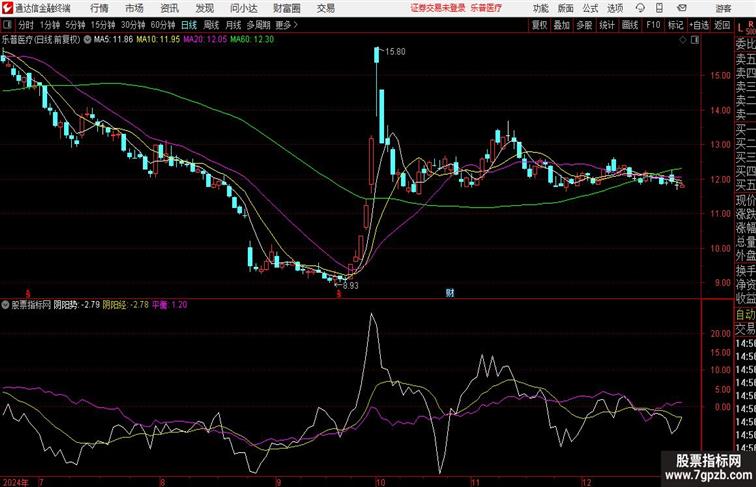The width and height of the screenshot is (756, 487).
Task: Click the 多股 multi-stock button
Action: [x=584, y=25]
